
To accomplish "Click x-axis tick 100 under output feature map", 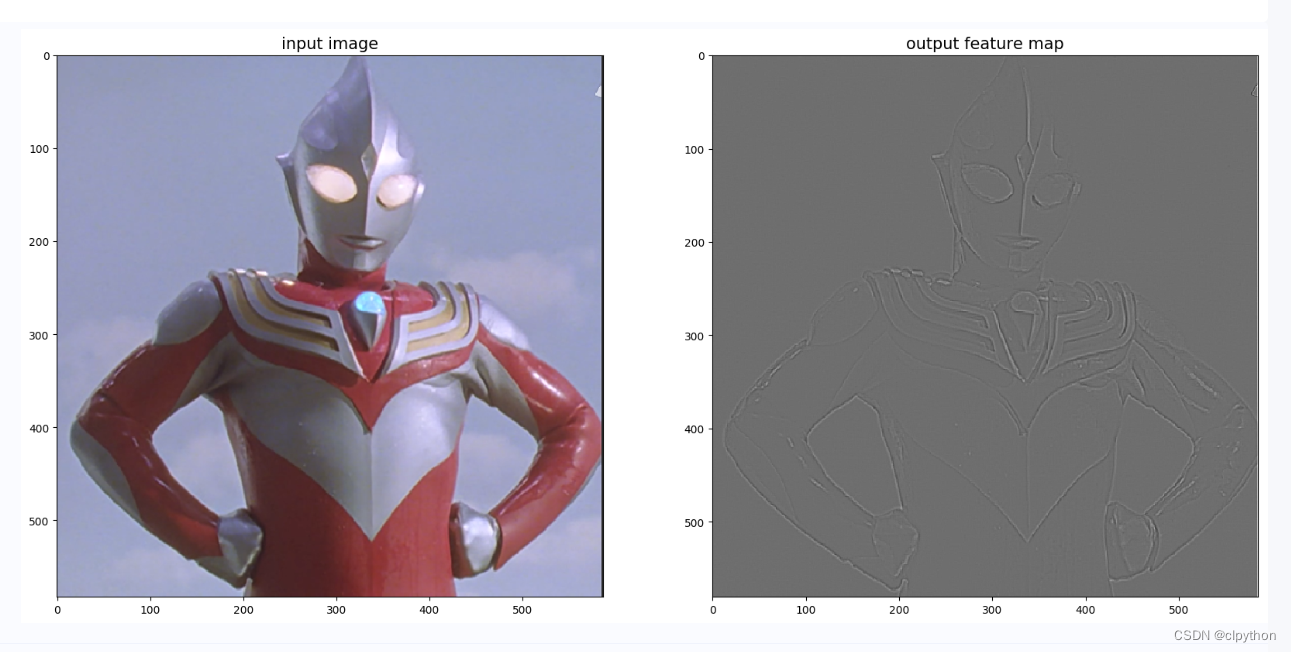I will (x=805, y=608).
